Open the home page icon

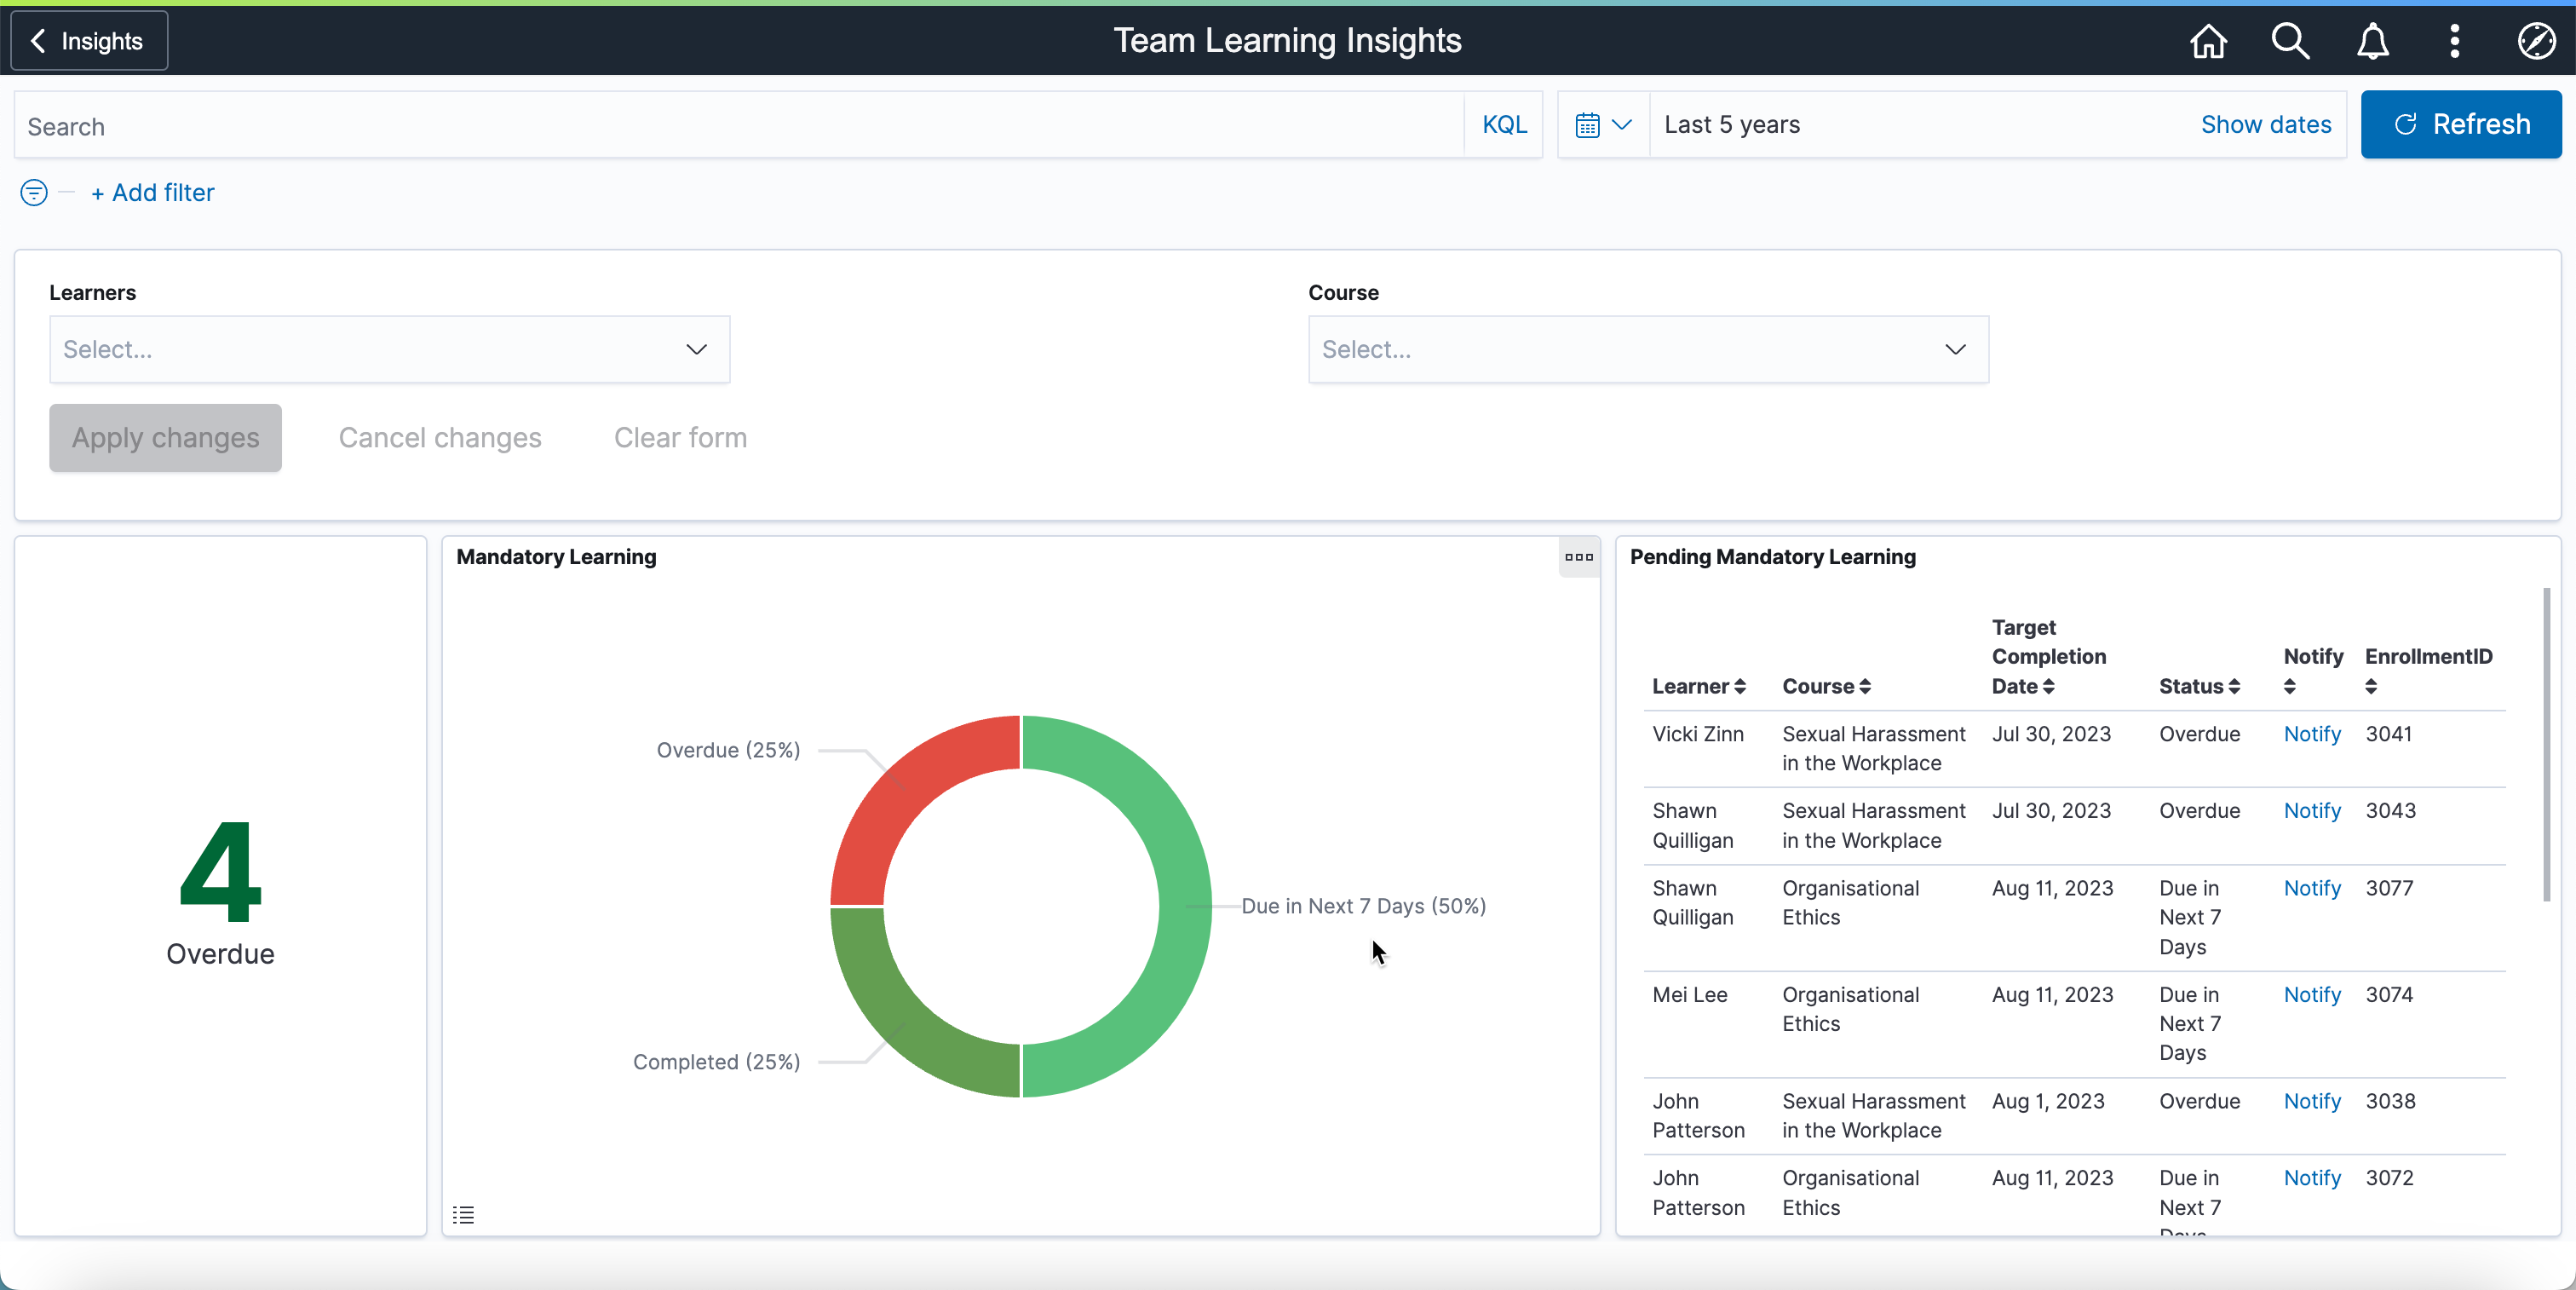point(2208,41)
